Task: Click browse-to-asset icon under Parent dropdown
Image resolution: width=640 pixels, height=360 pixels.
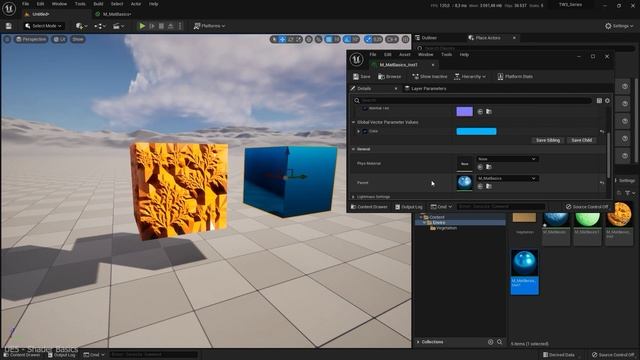Action: [x=489, y=186]
